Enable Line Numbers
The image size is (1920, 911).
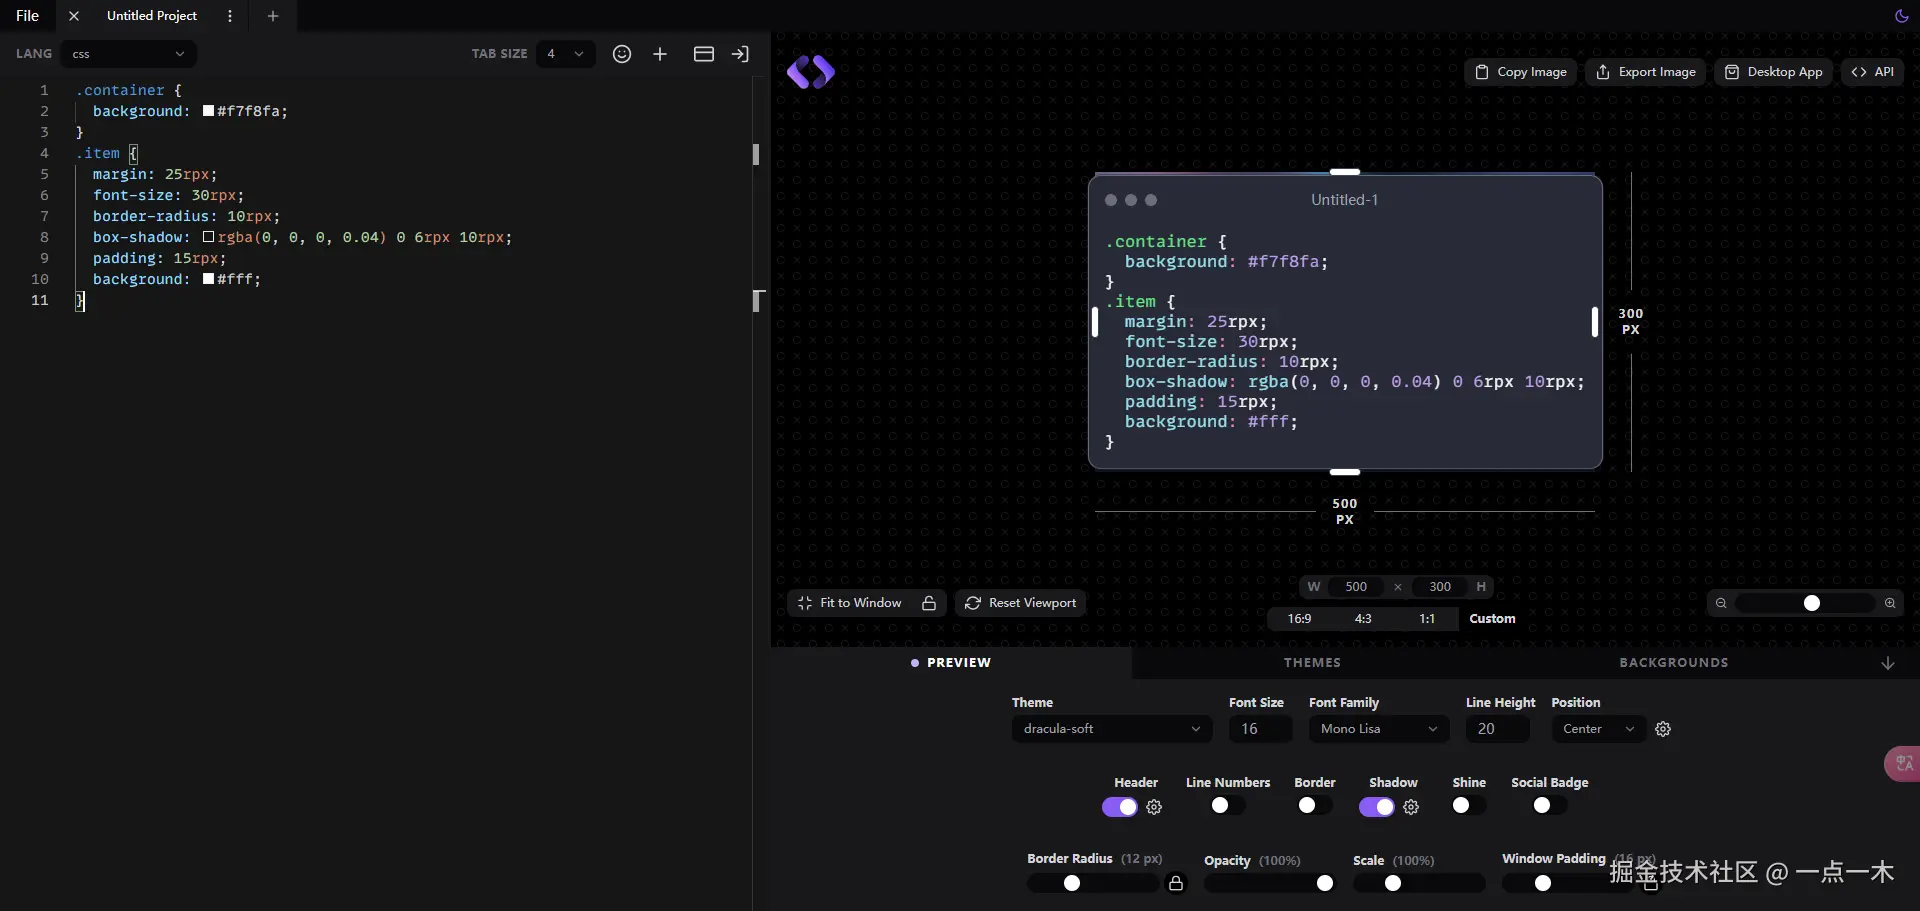[x=1228, y=805]
